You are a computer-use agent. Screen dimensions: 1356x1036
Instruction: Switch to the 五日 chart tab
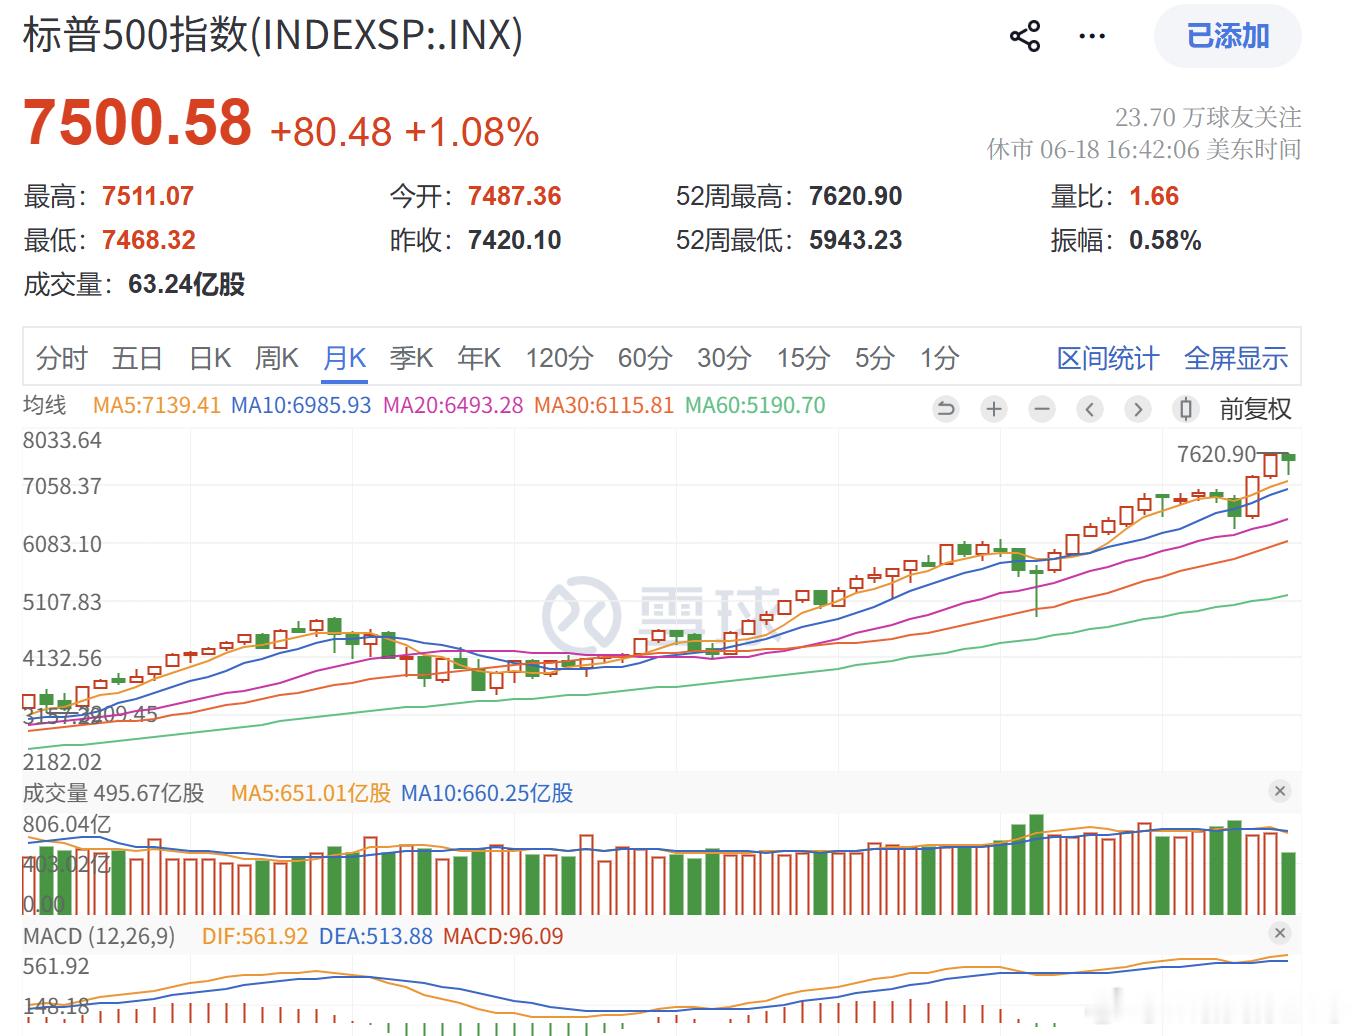click(x=137, y=358)
